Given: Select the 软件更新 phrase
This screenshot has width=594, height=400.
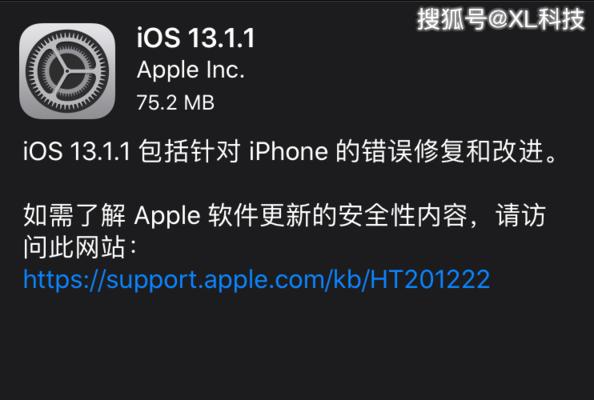Looking at the screenshot, I should click(259, 215).
